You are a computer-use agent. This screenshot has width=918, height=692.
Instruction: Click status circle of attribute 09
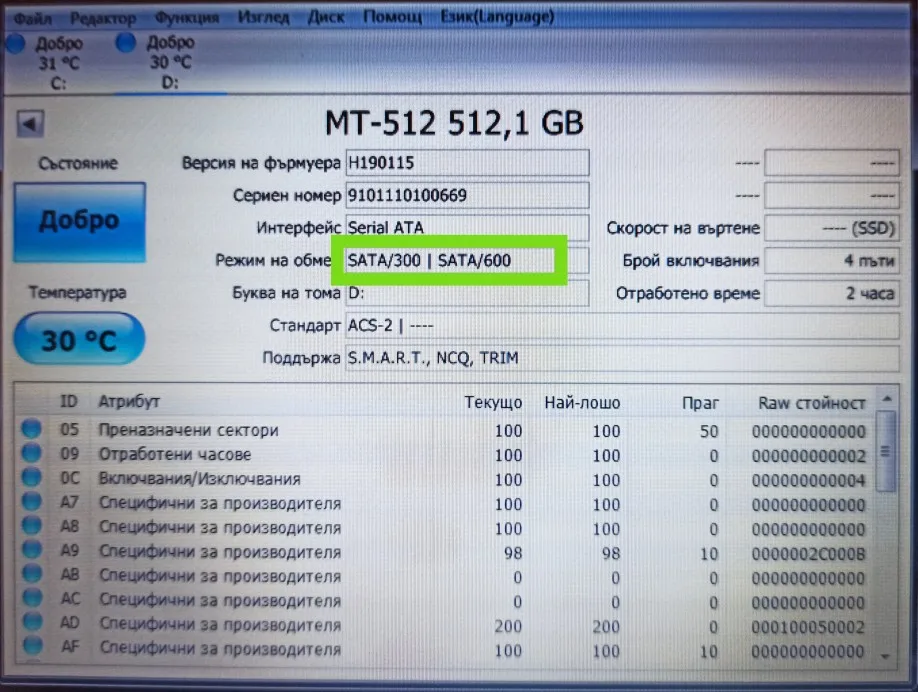[x=32, y=453]
